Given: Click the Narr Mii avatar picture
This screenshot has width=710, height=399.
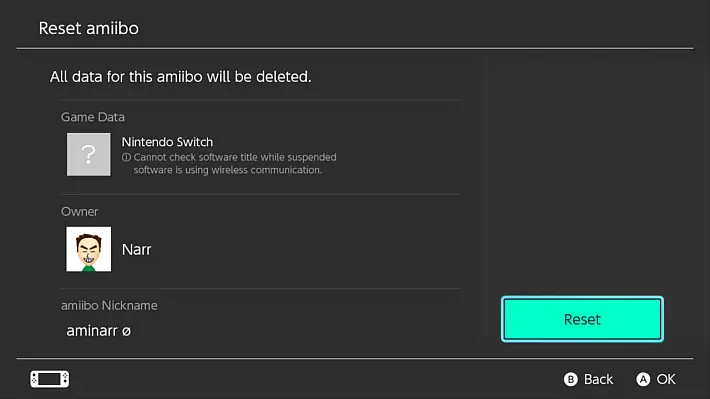Looking at the screenshot, I should [x=88, y=249].
